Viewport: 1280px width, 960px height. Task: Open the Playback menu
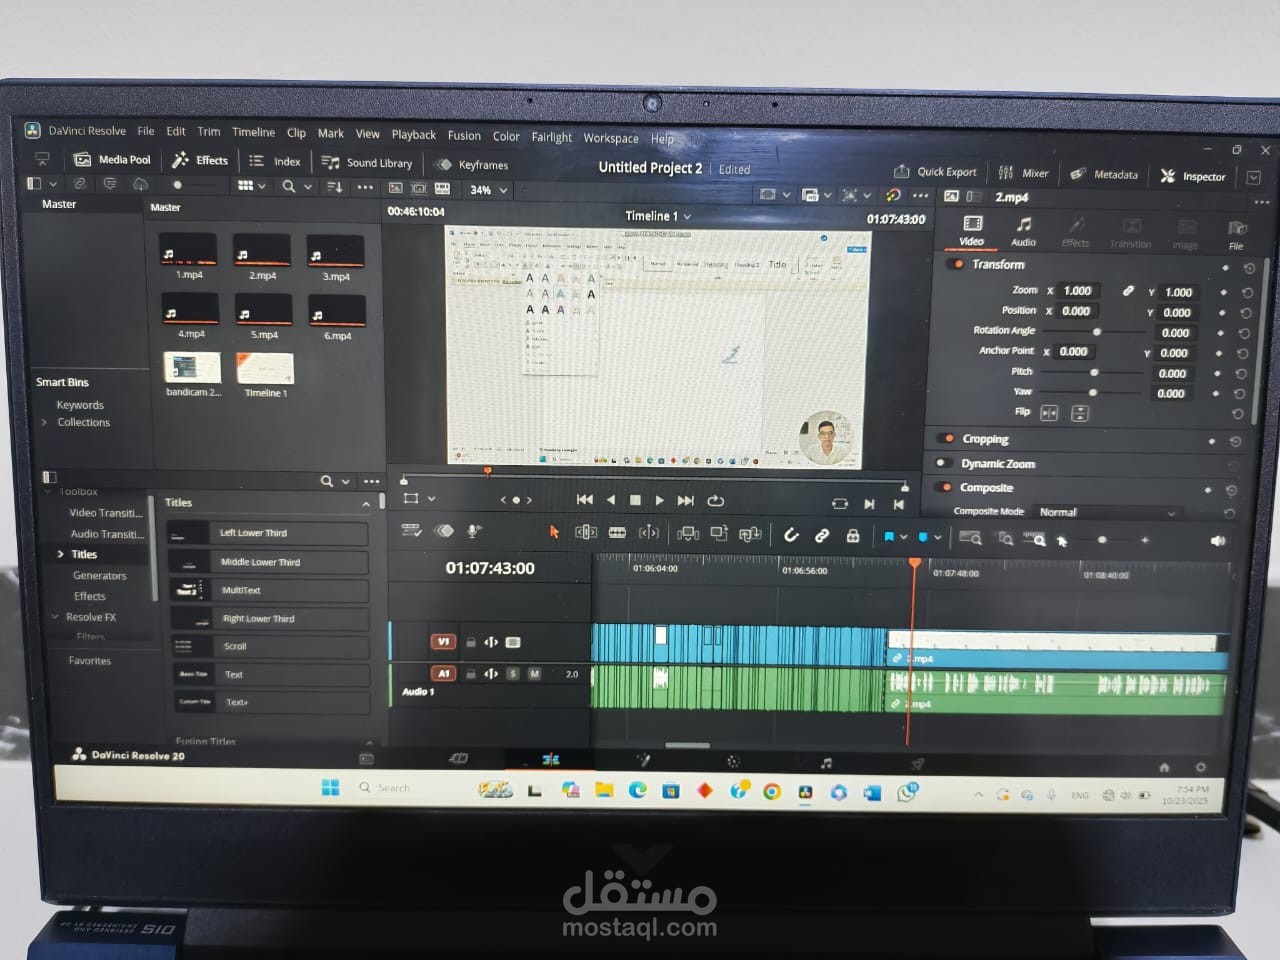413,135
